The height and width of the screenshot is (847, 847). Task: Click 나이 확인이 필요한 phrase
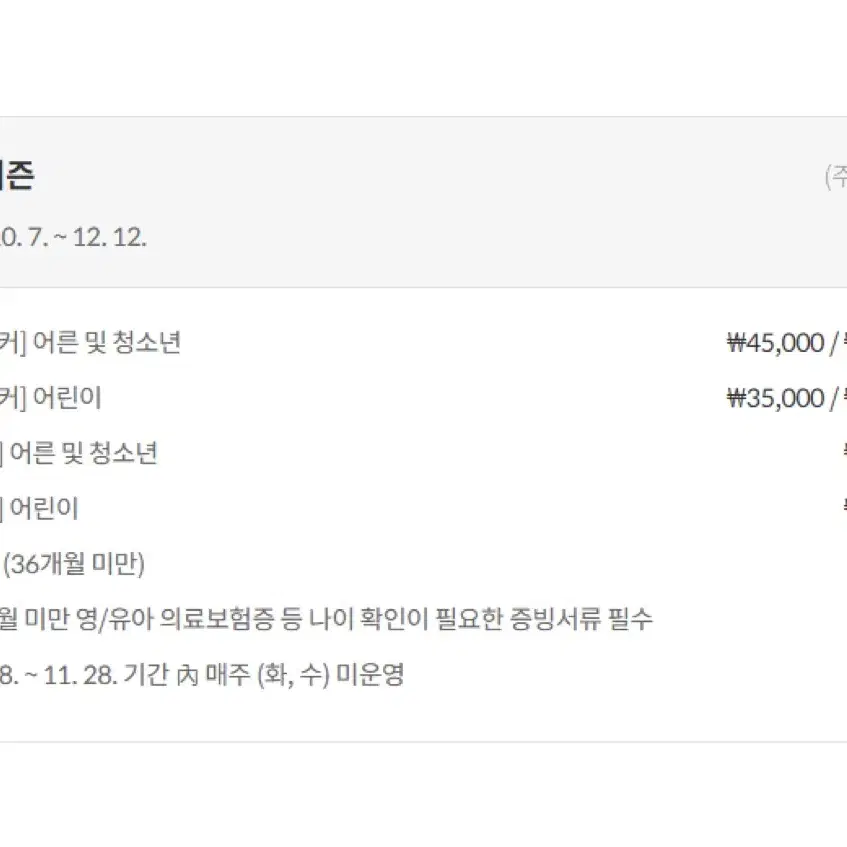[406, 619]
